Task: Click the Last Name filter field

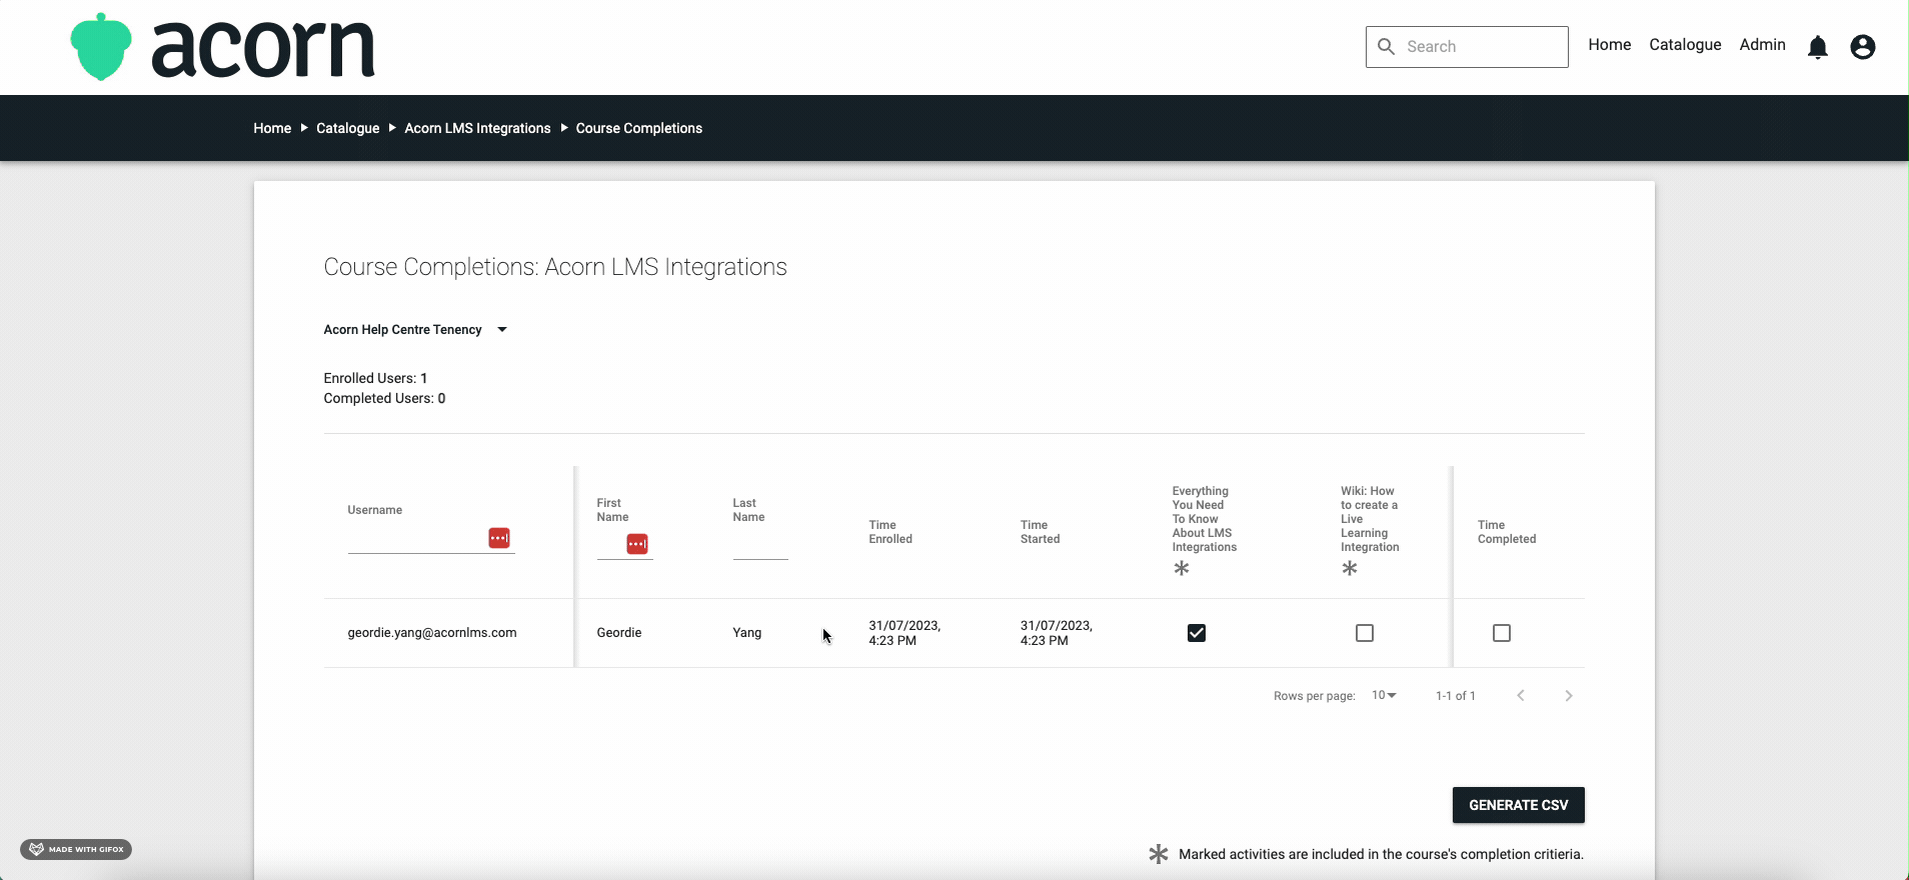Action: 760,546
